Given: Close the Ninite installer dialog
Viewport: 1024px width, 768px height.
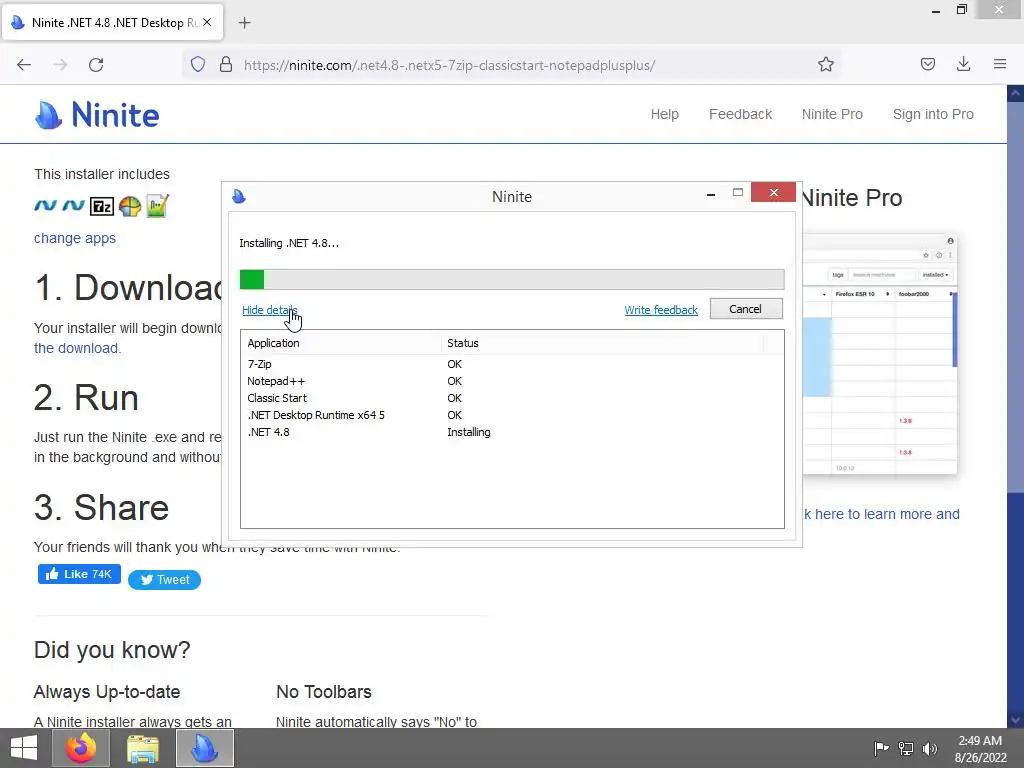Looking at the screenshot, I should click(773, 192).
